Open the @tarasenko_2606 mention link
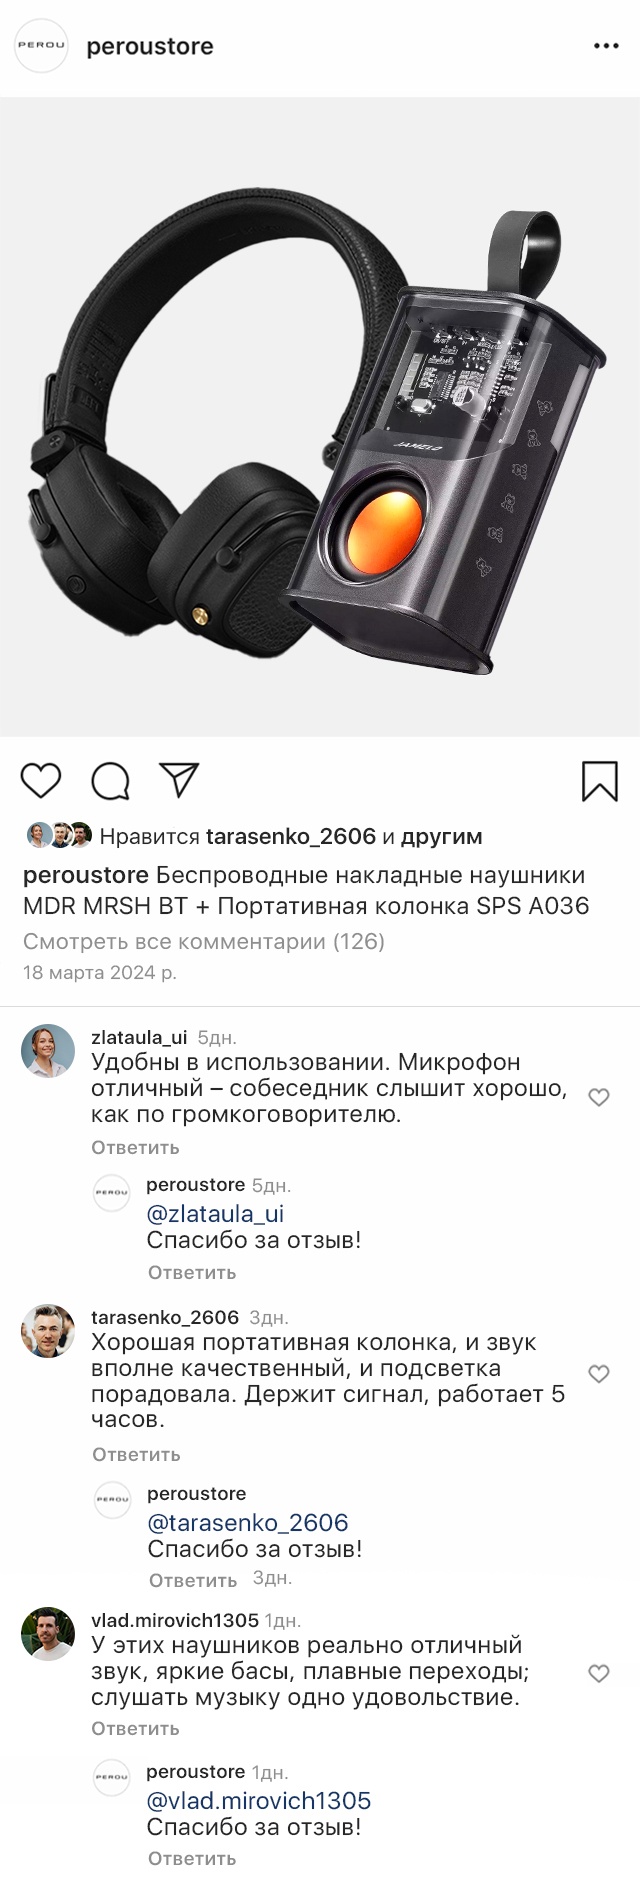The height and width of the screenshot is (1892, 640). 248,1523
